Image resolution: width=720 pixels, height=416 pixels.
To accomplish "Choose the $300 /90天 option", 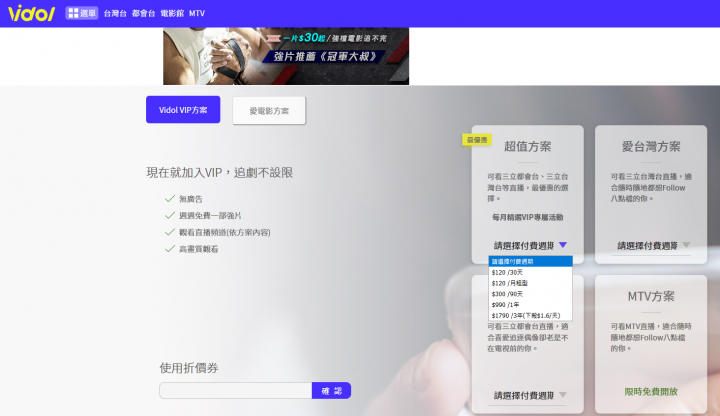I will [x=530, y=294].
